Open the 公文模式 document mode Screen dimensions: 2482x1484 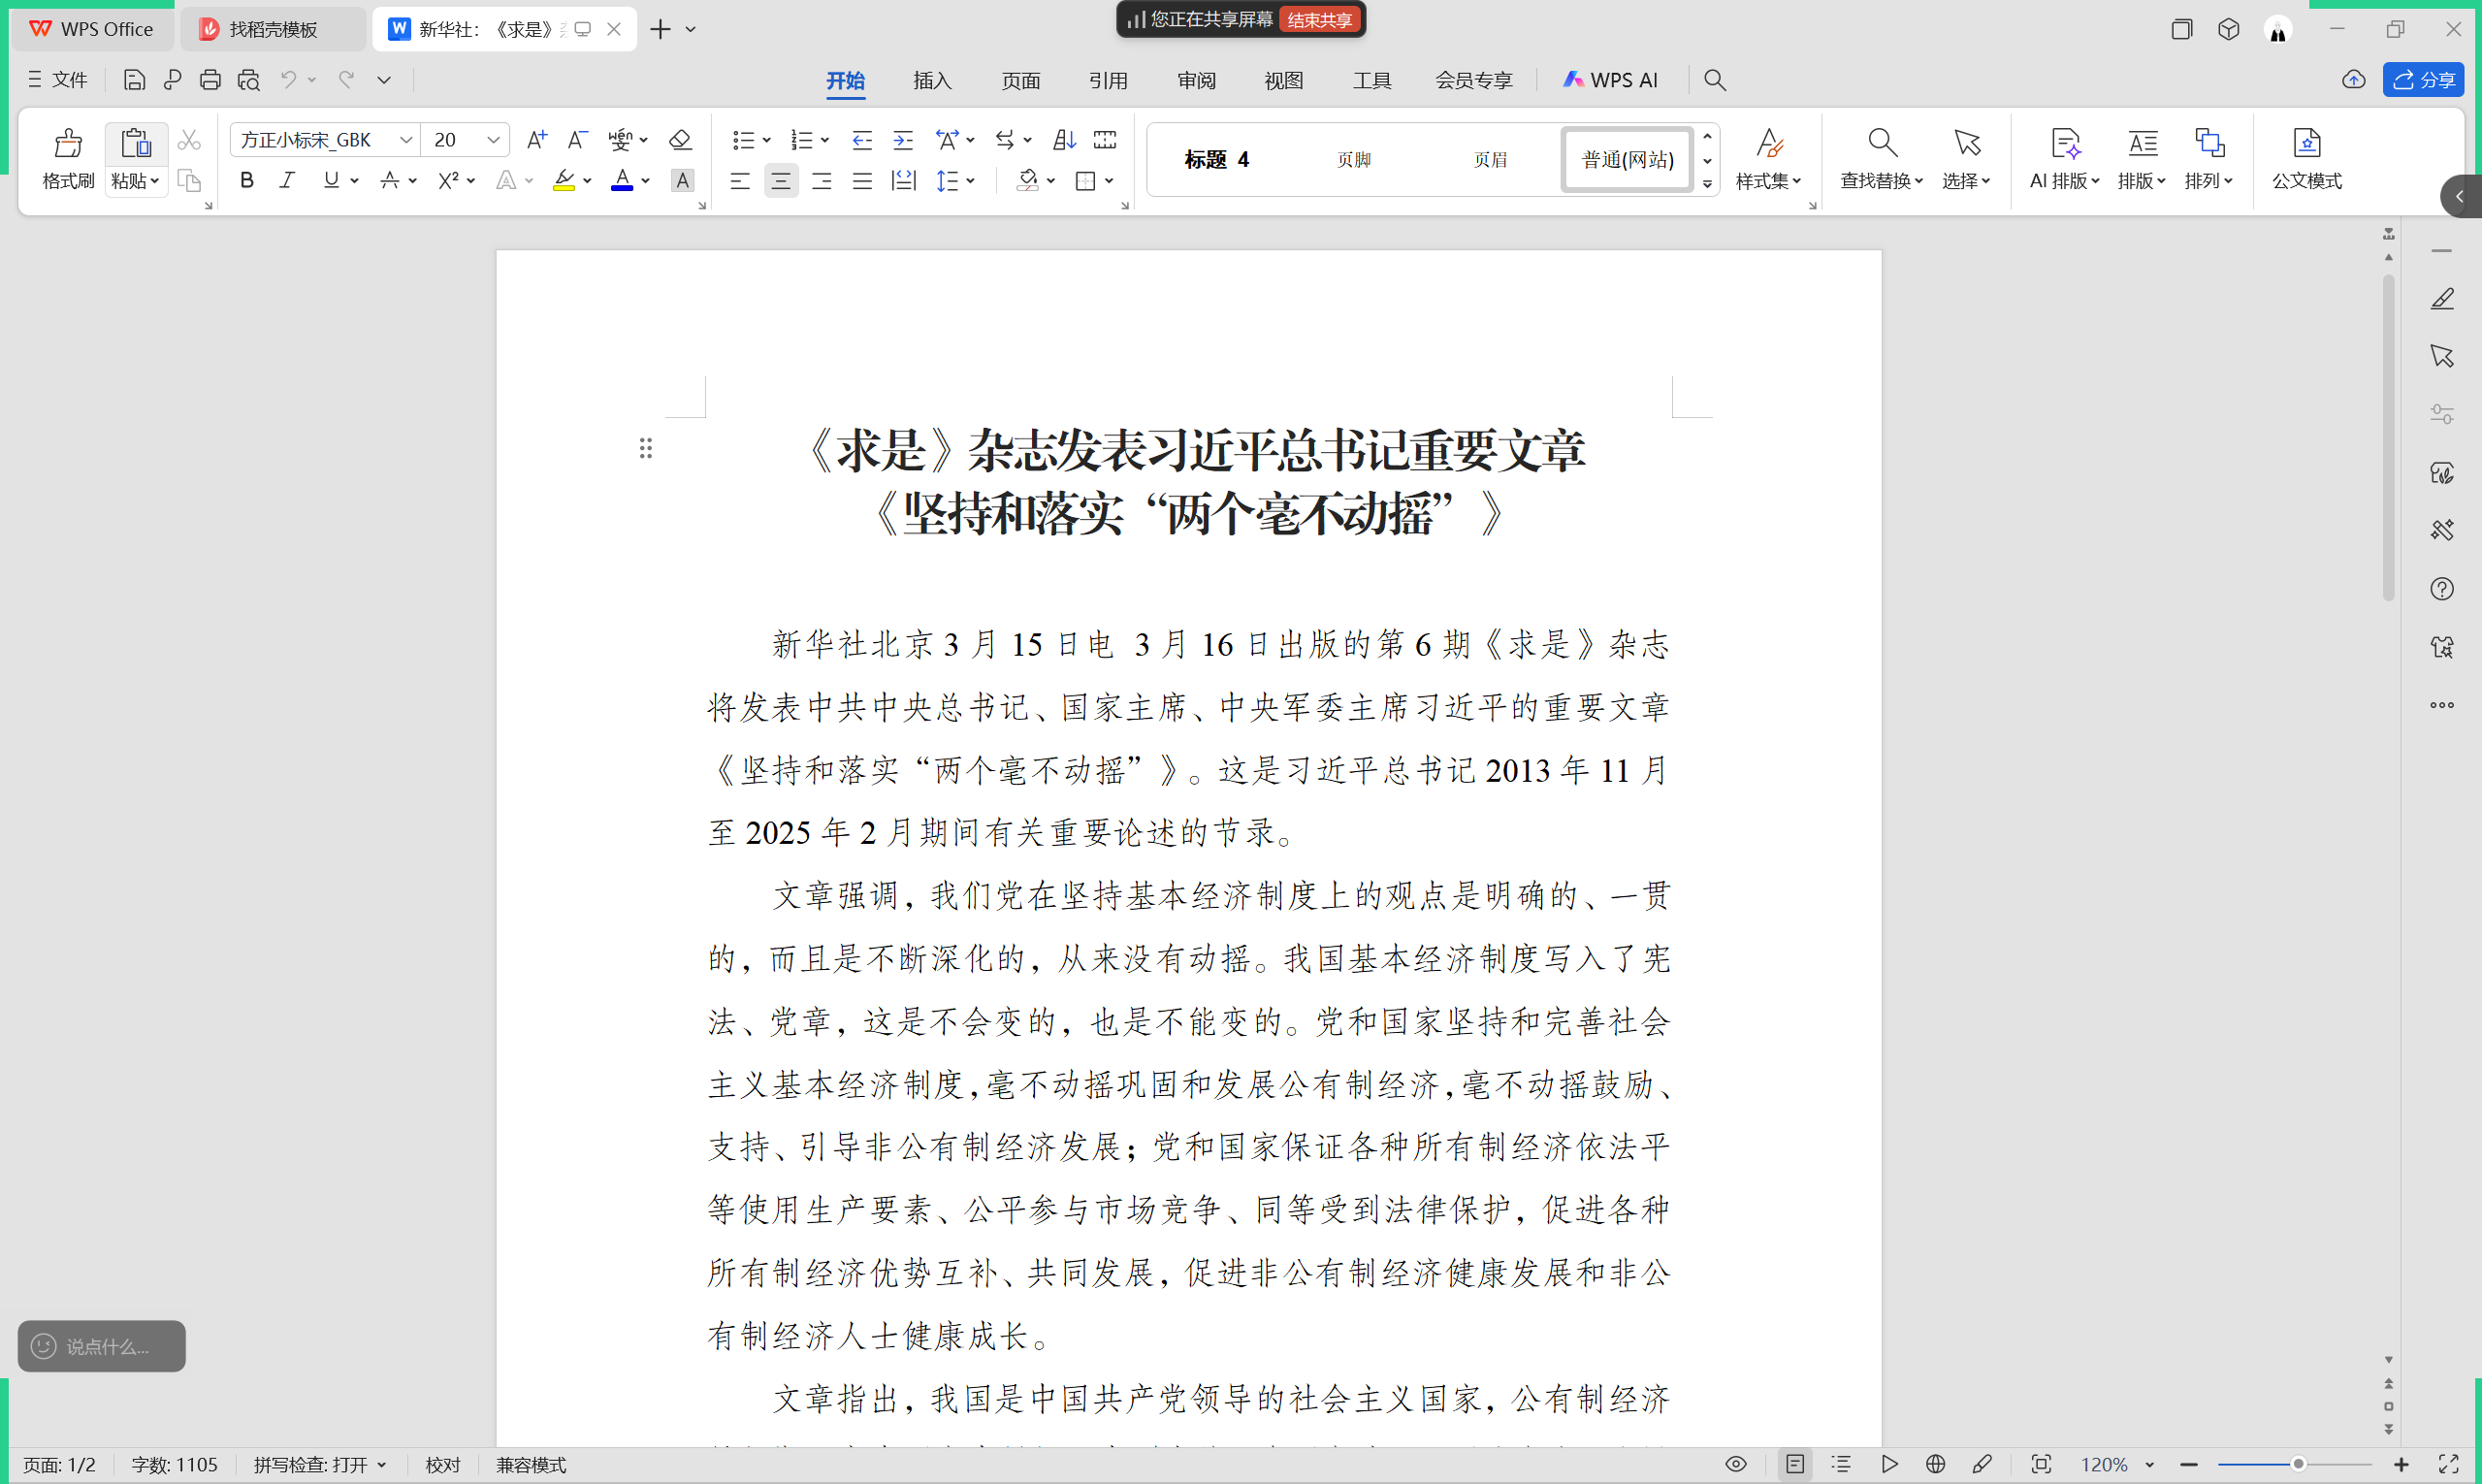pyautogui.click(x=2306, y=158)
